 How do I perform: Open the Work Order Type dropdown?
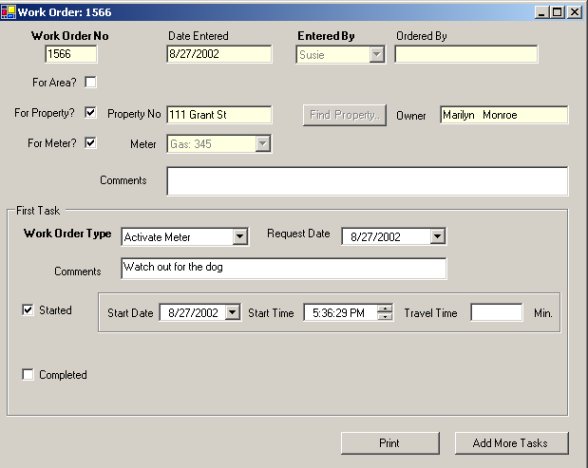[240, 237]
